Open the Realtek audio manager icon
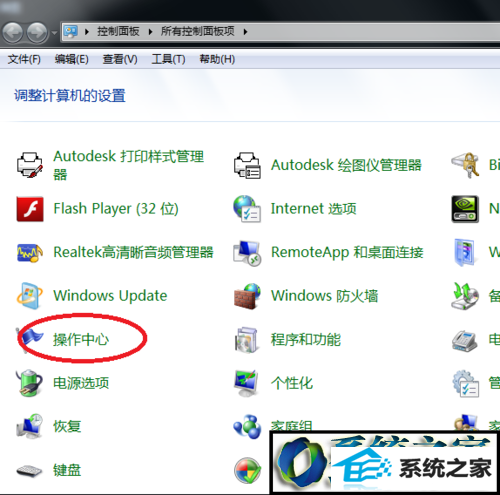 [30, 252]
